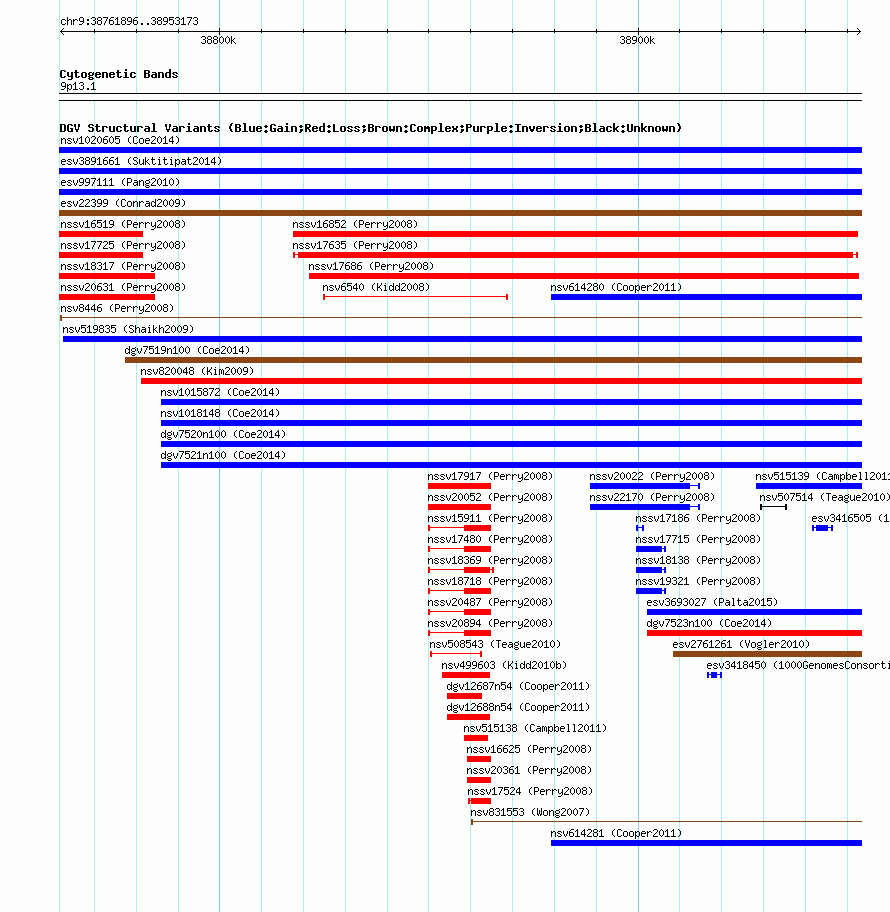Select nssv20361 (Perry2008) label
Screen dimensions: 890x912
coord(529,770)
